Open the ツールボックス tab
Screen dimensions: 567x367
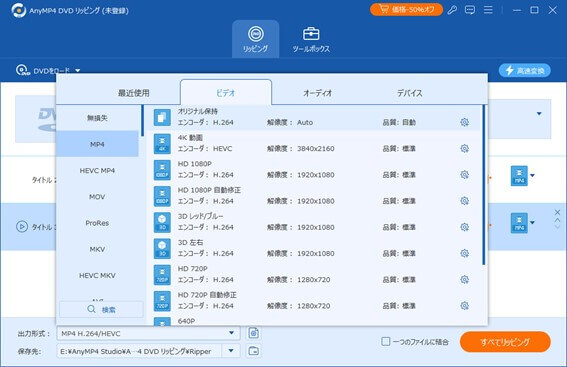311,39
